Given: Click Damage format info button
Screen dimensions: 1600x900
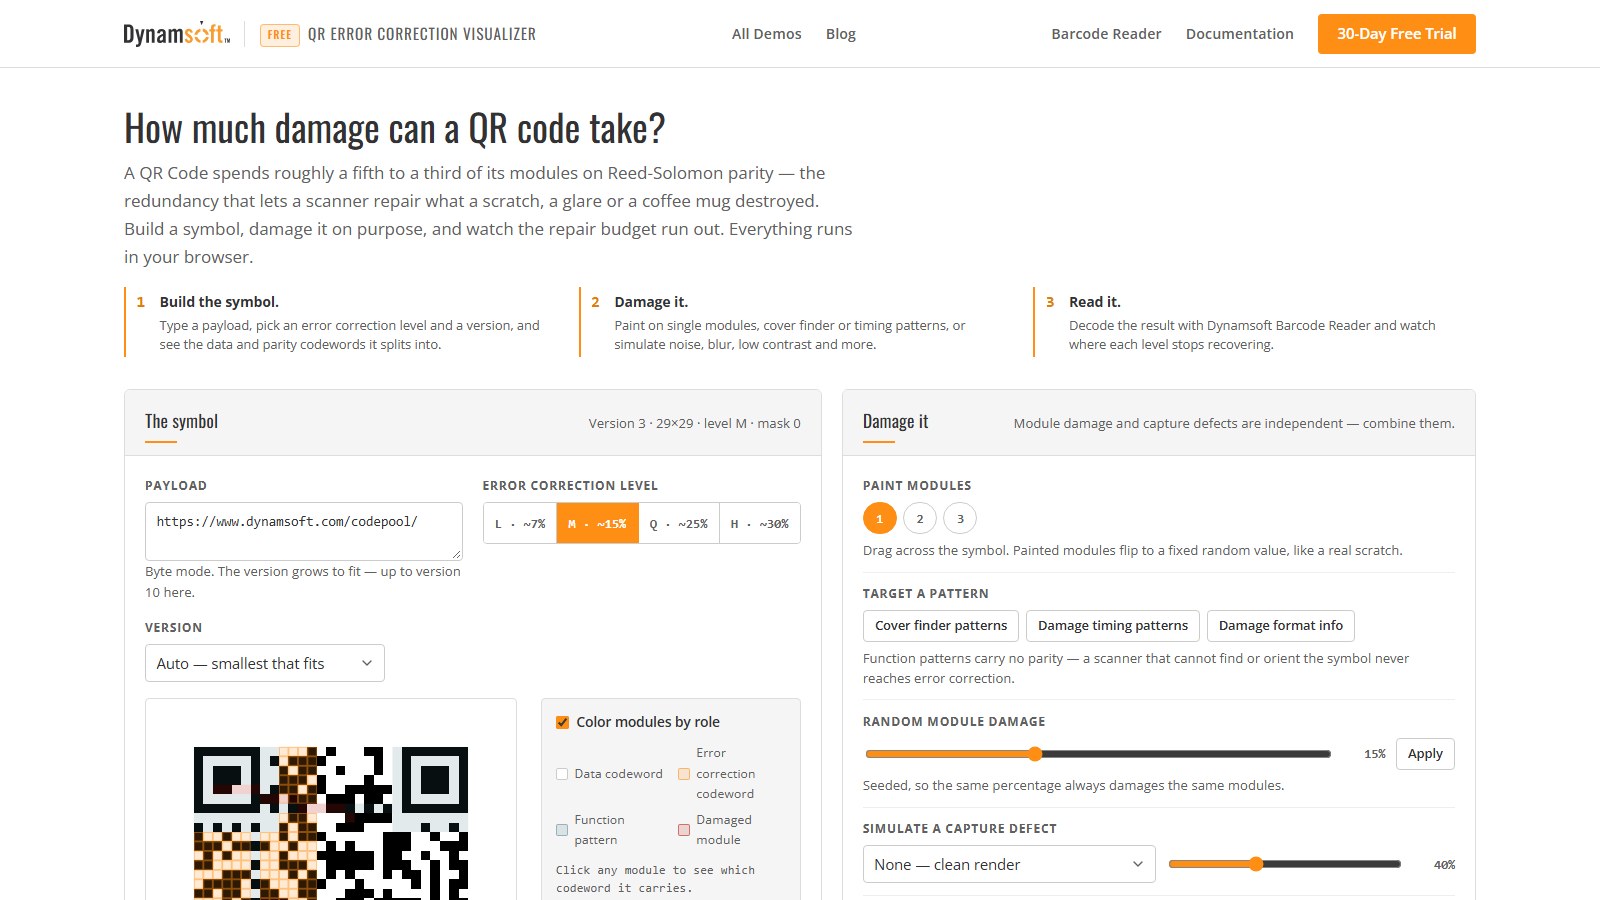Looking at the screenshot, I should pyautogui.click(x=1281, y=625).
